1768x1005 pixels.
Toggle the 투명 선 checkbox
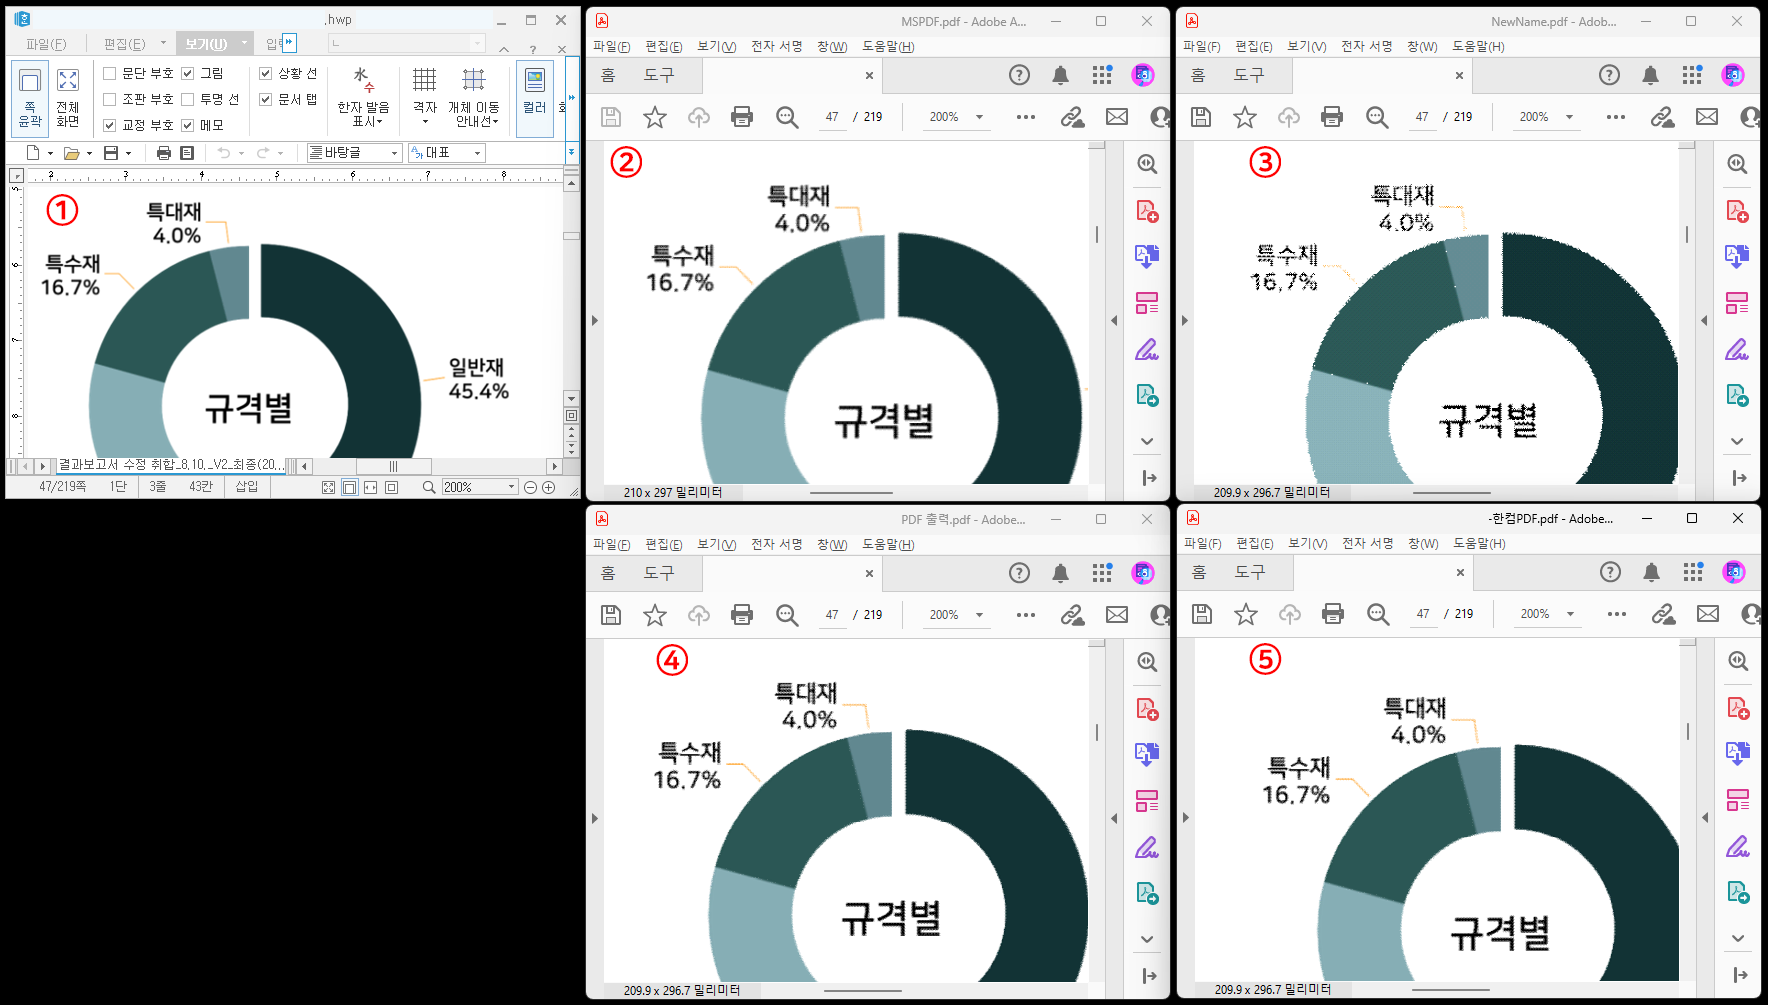(188, 99)
